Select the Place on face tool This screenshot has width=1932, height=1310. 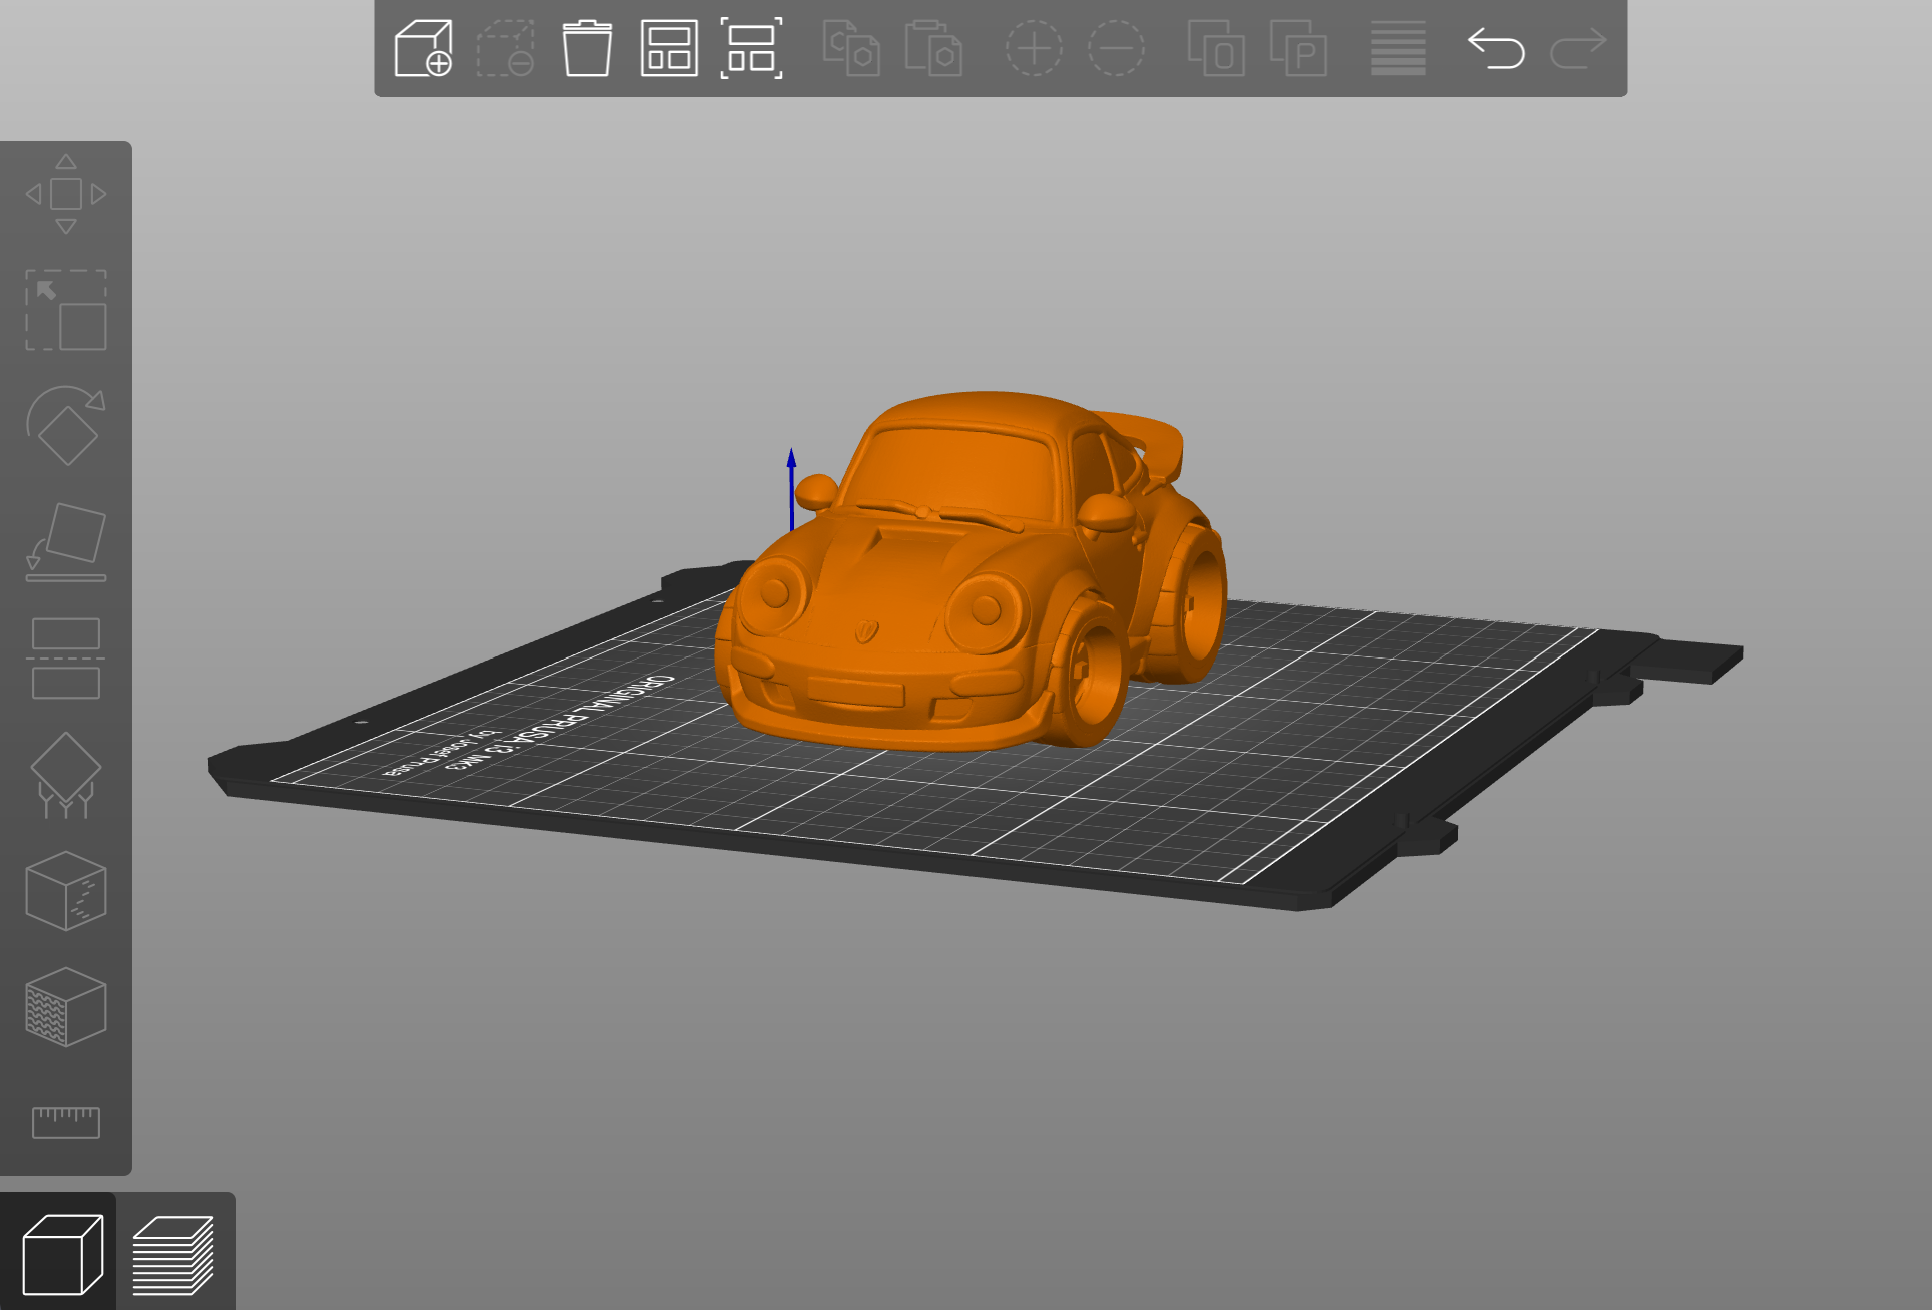66,542
